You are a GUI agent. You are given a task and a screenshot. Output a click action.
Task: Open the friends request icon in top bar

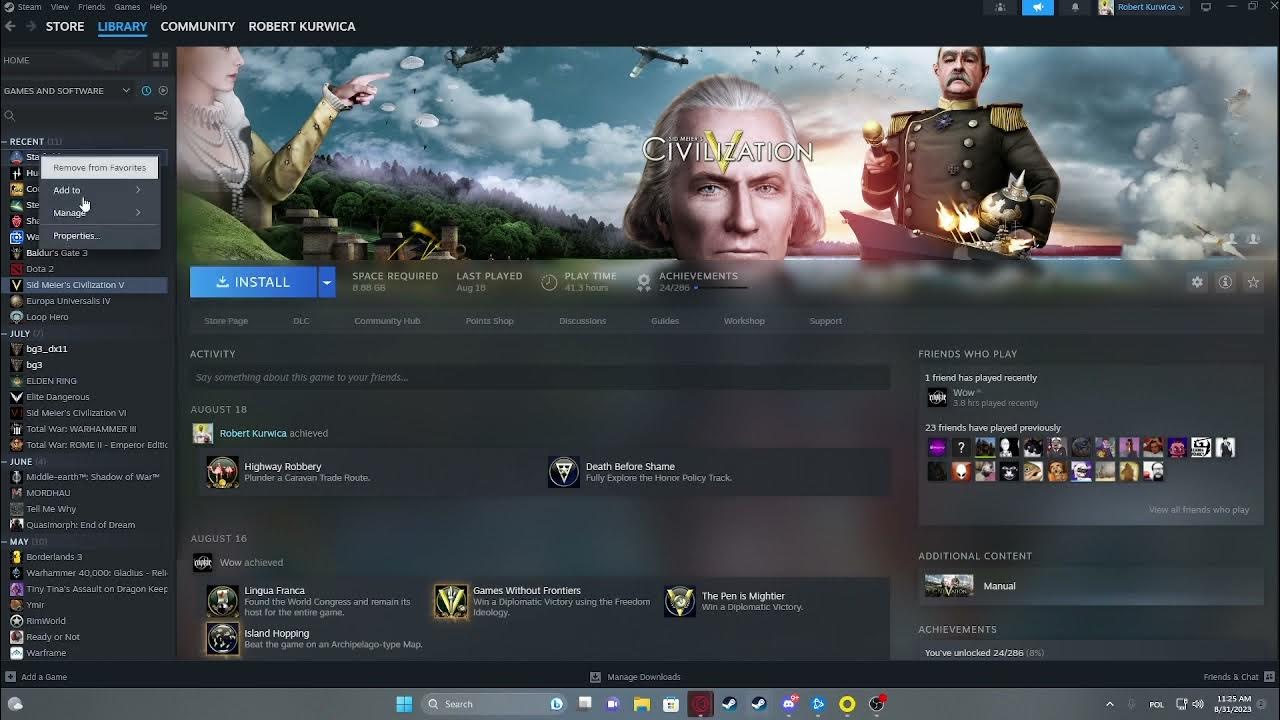[1000, 7]
